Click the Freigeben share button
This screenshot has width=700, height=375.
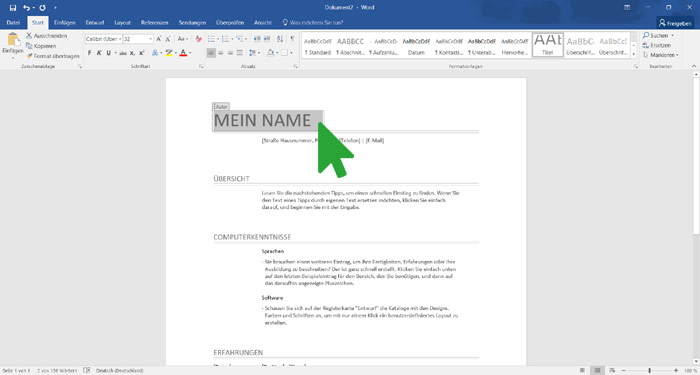[x=675, y=23]
